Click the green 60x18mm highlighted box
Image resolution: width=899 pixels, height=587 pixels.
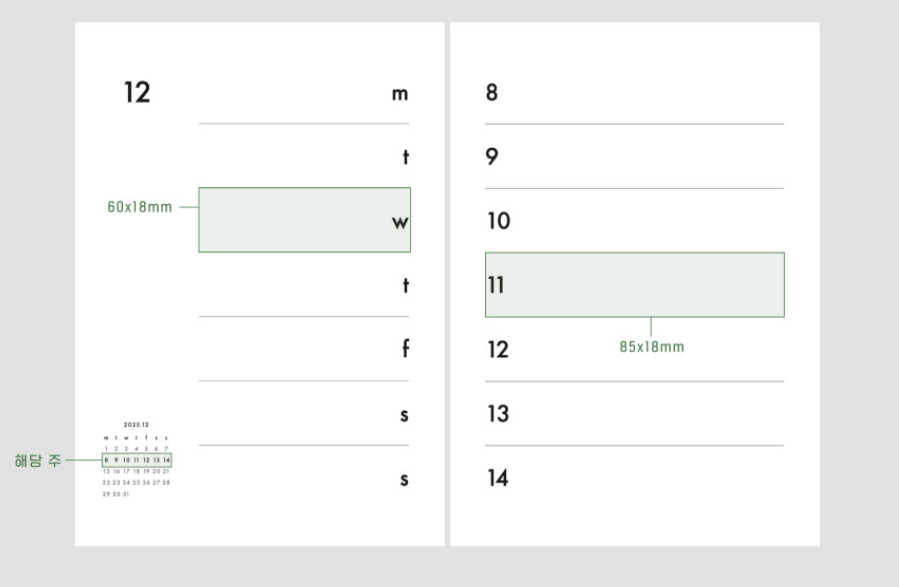pyautogui.click(x=300, y=220)
